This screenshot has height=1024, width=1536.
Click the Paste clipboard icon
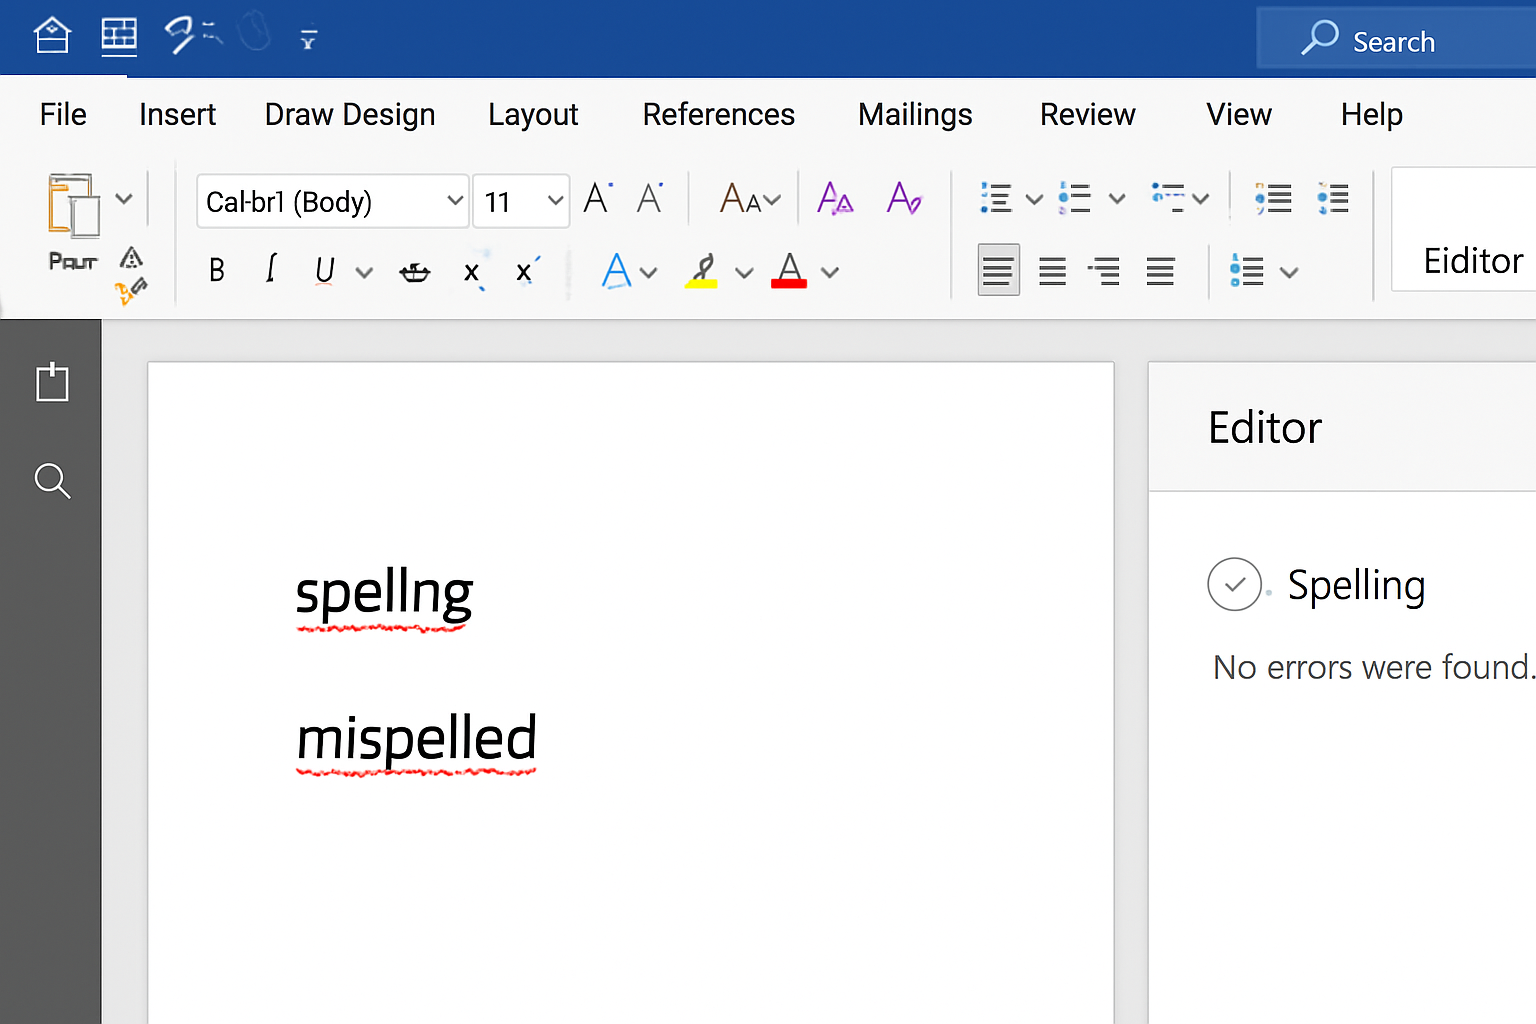pyautogui.click(x=73, y=206)
